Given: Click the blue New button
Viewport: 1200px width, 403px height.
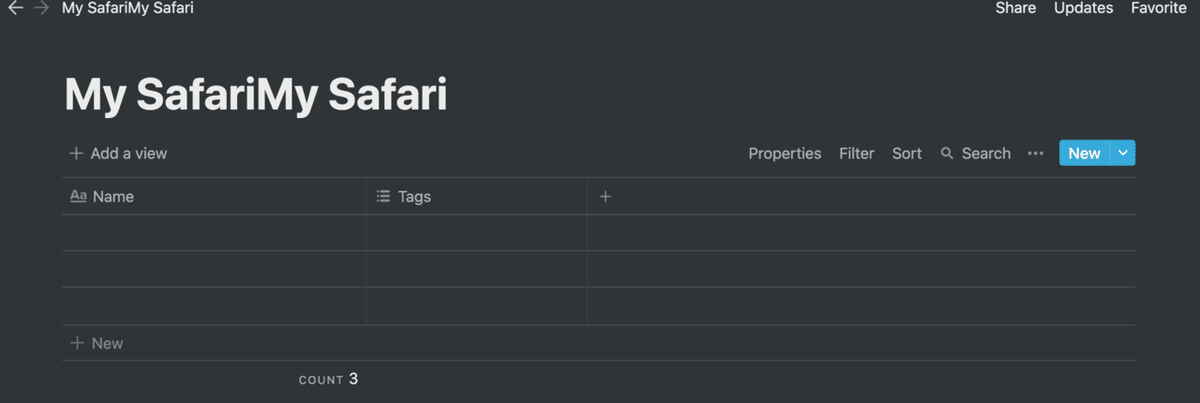Looking at the screenshot, I should click(x=1084, y=153).
